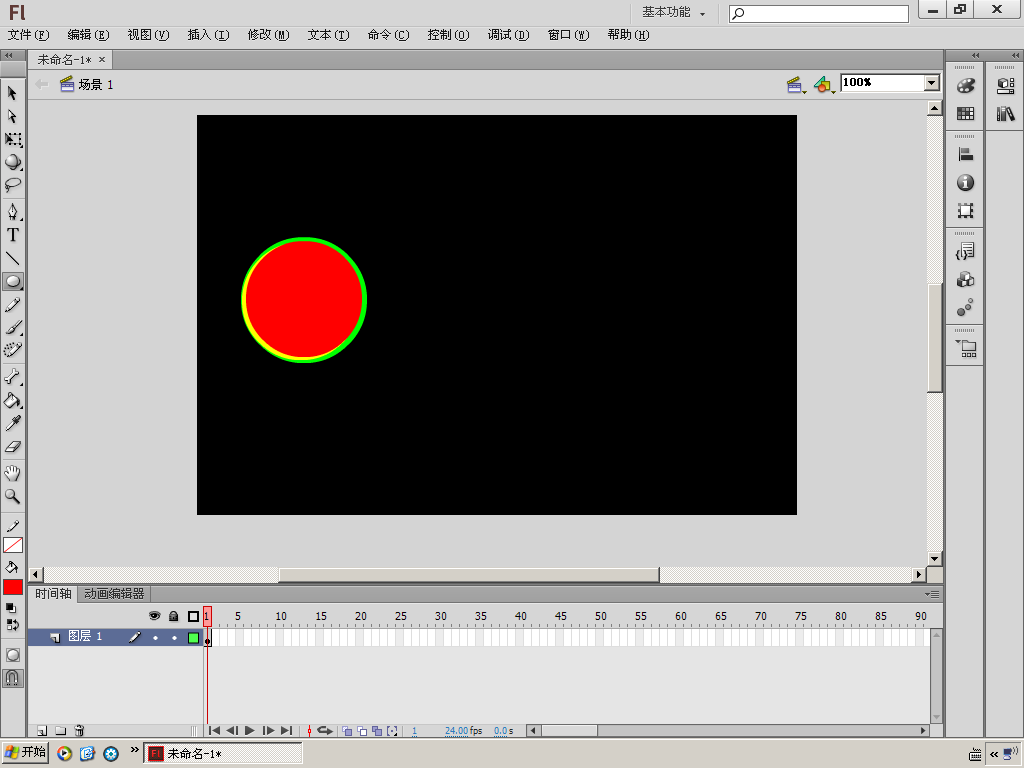This screenshot has width=1024, height=768.
Task: Toggle lock all layers padlock
Action: (174, 616)
